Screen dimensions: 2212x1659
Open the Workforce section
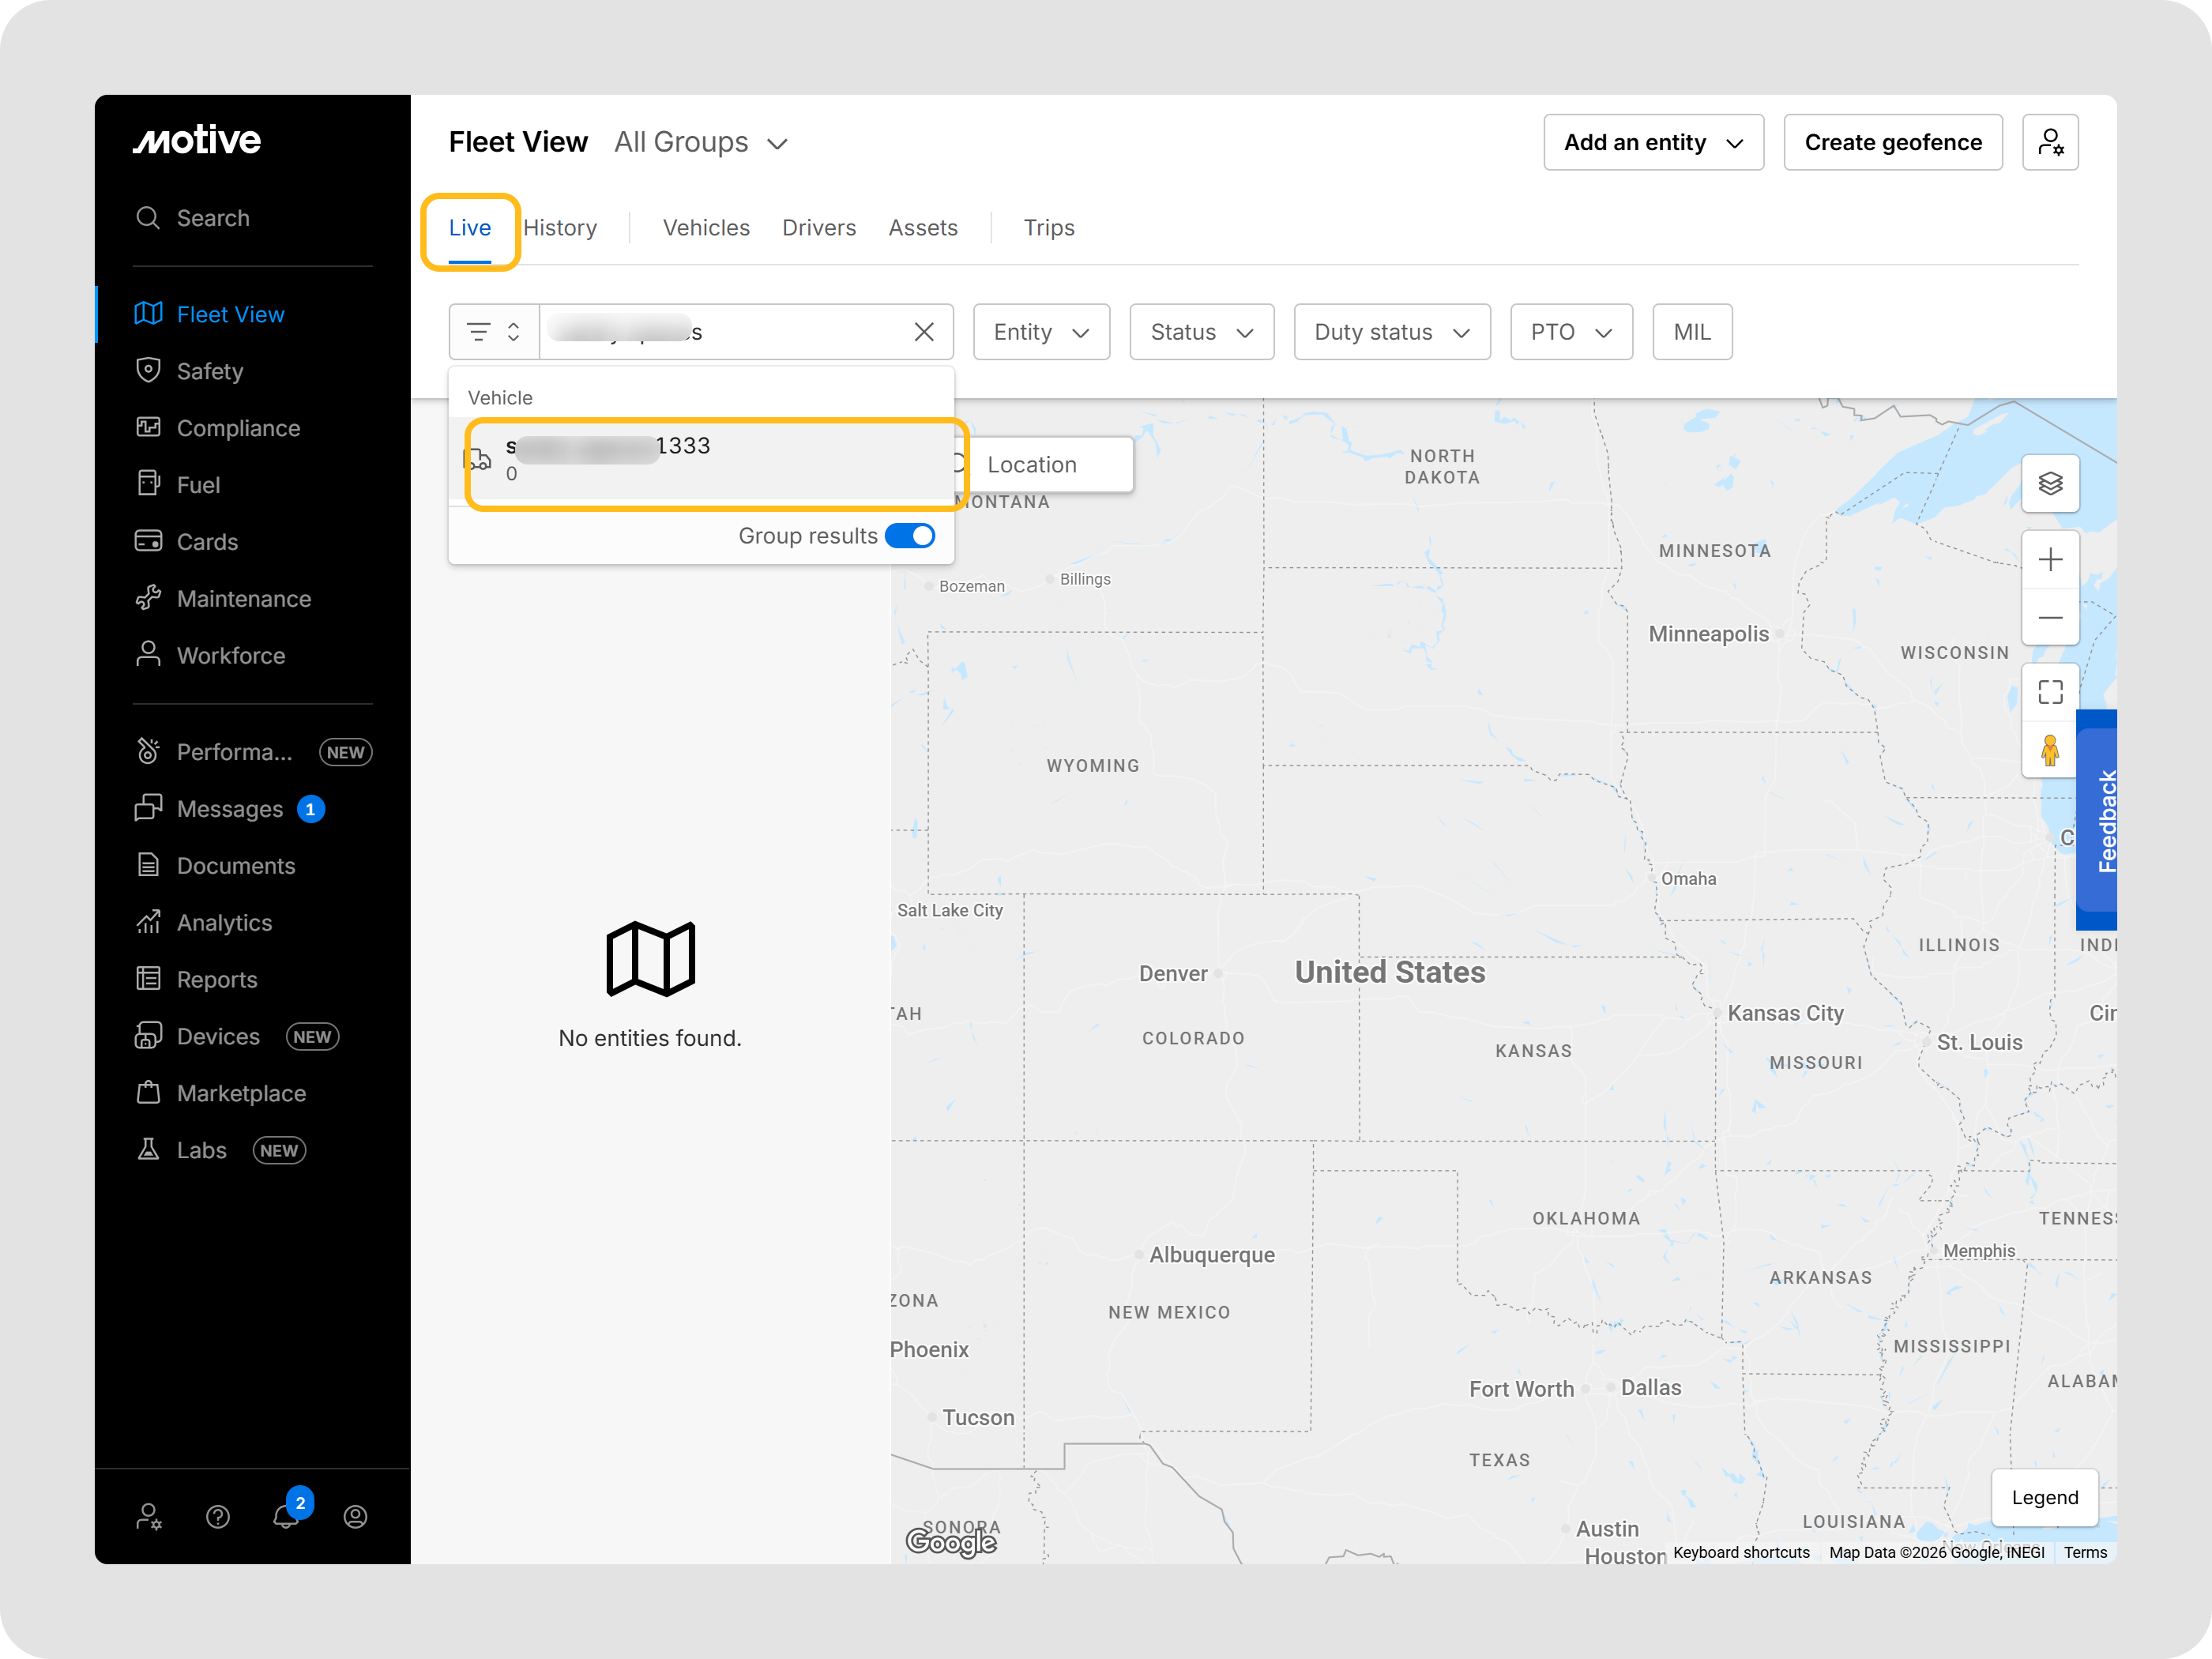click(211, 656)
